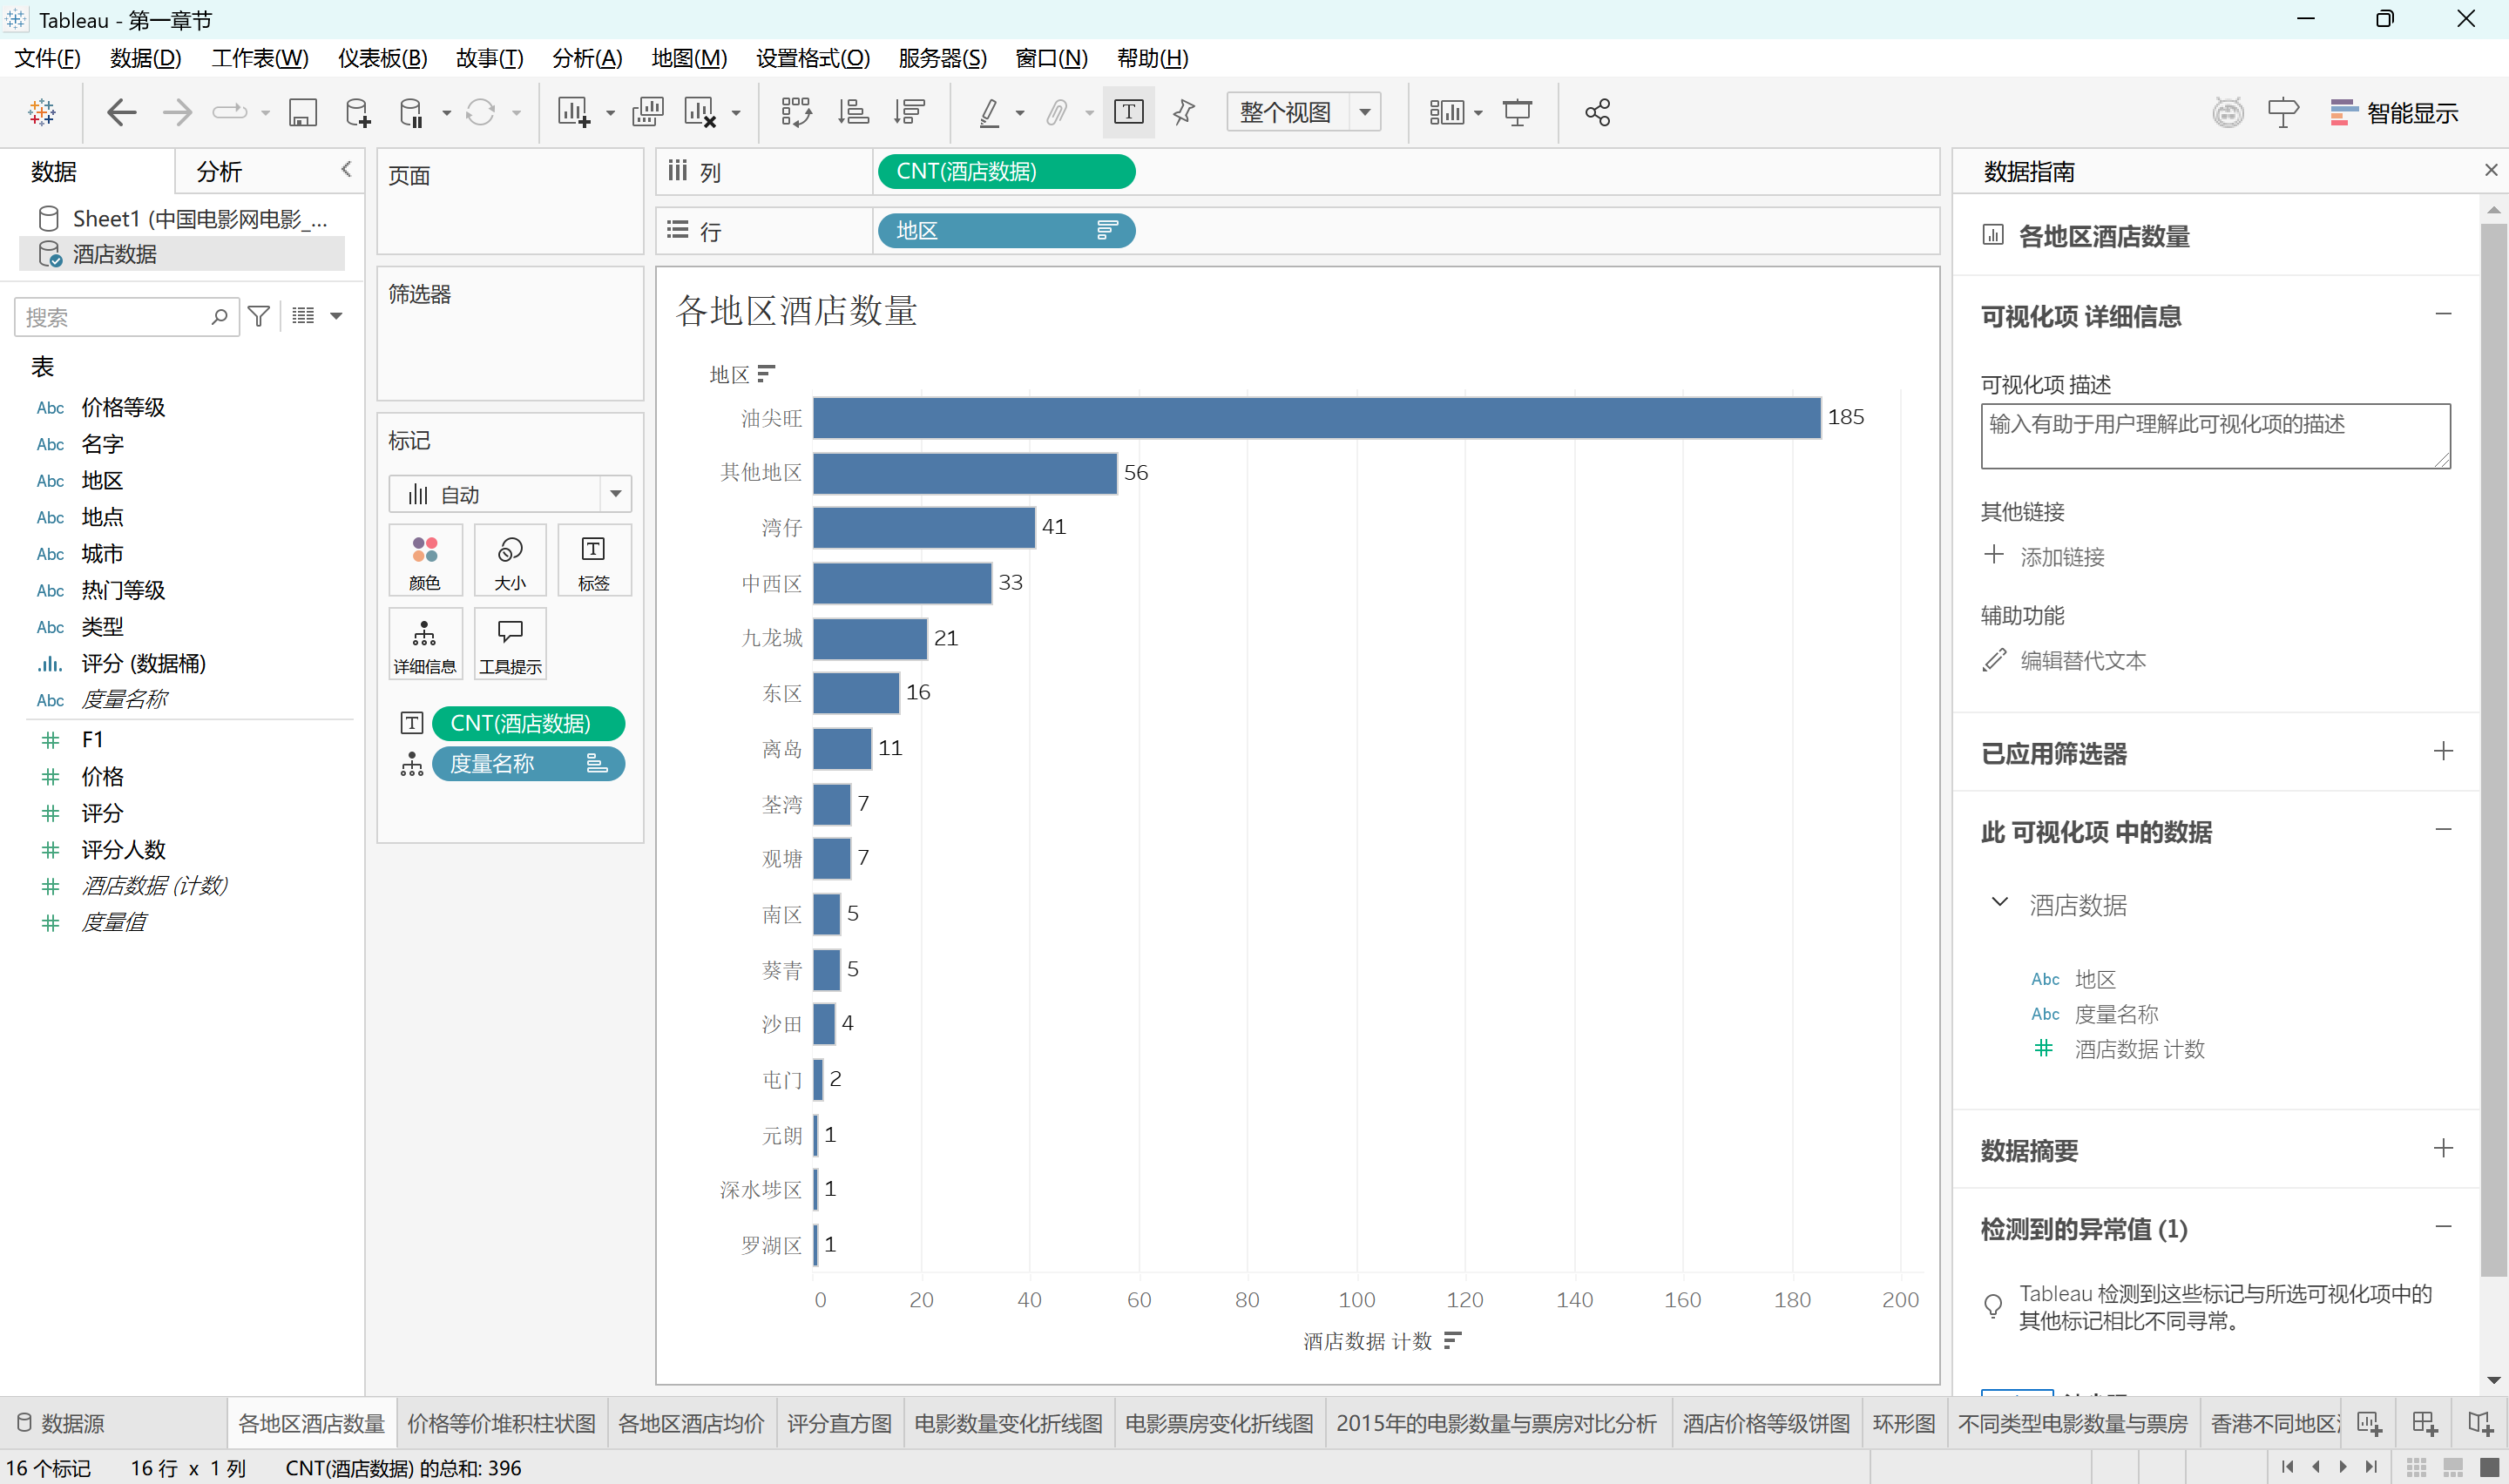Open the Color card in Marks

pos(425,560)
